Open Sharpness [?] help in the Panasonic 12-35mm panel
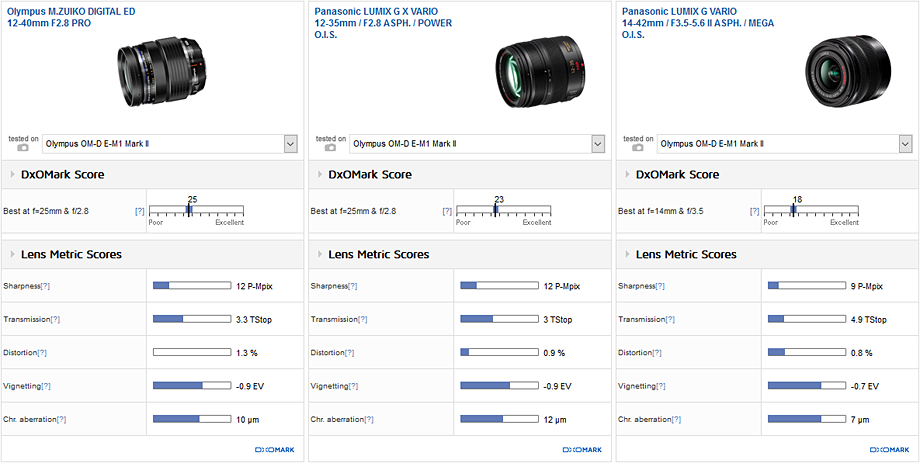The width and height of the screenshot is (920, 463). pos(353,286)
